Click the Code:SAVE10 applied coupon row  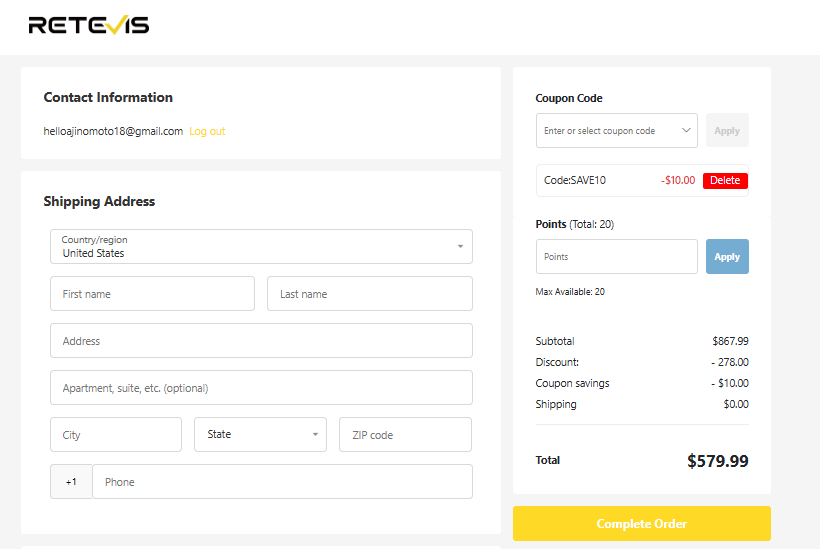click(642, 180)
